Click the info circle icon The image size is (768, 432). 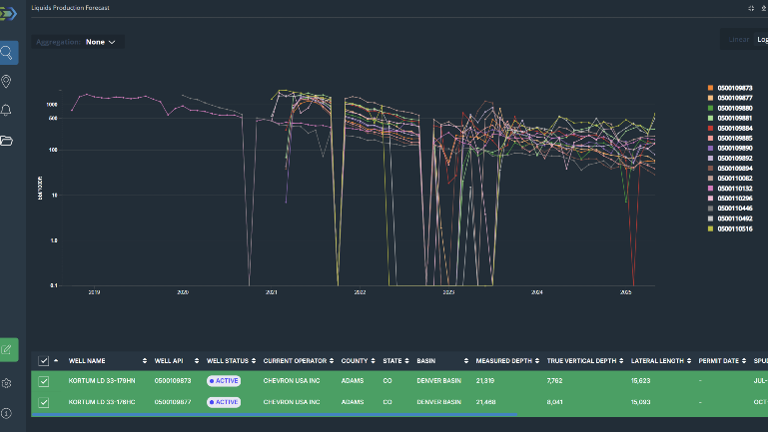point(8,412)
